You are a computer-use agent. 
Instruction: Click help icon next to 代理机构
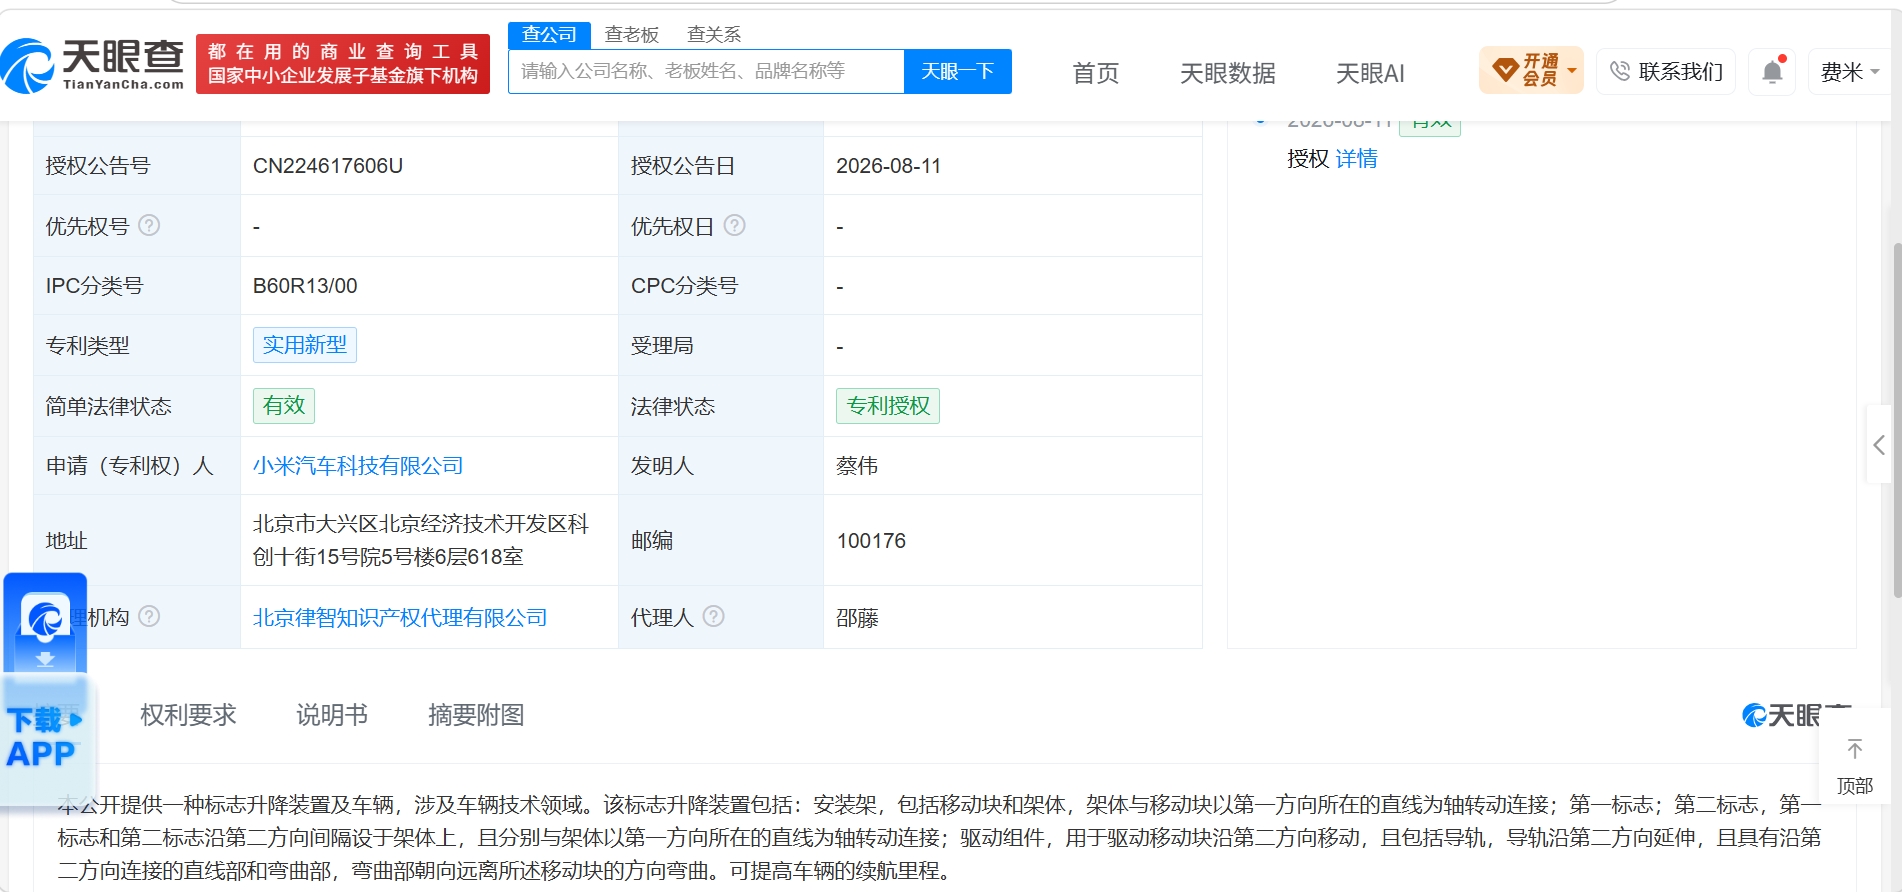tap(149, 616)
